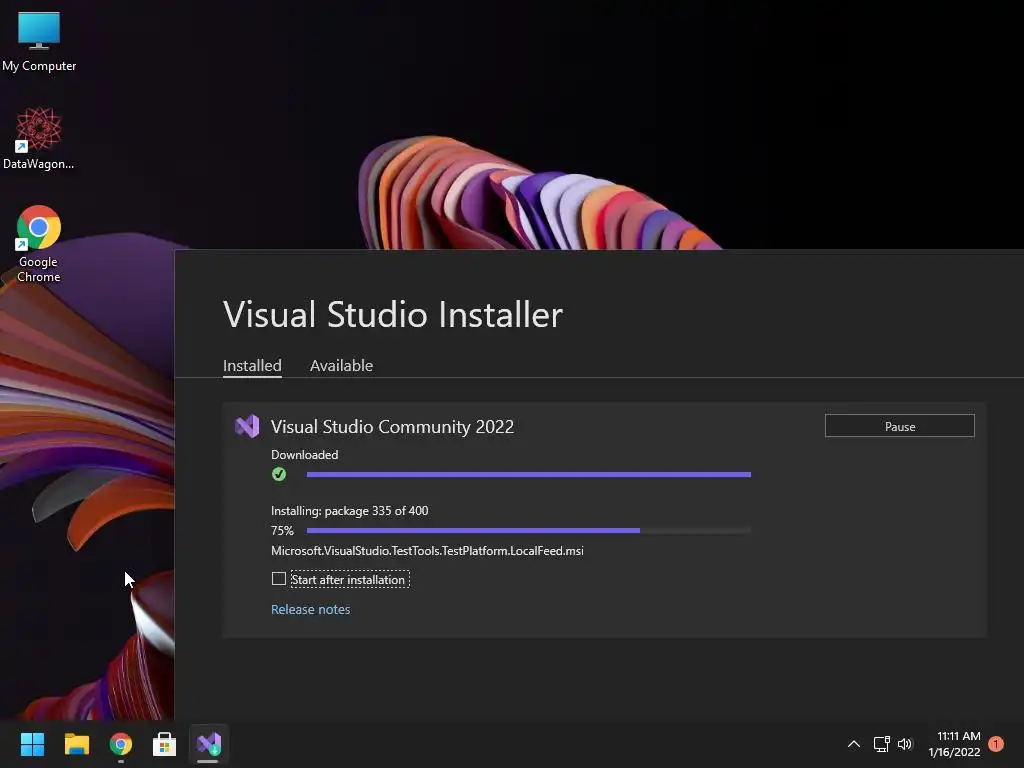Image resolution: width=1024 pixels, height=768 pixels.
Task: Show hidden system tray icons
Action: [x=854, y=744]
